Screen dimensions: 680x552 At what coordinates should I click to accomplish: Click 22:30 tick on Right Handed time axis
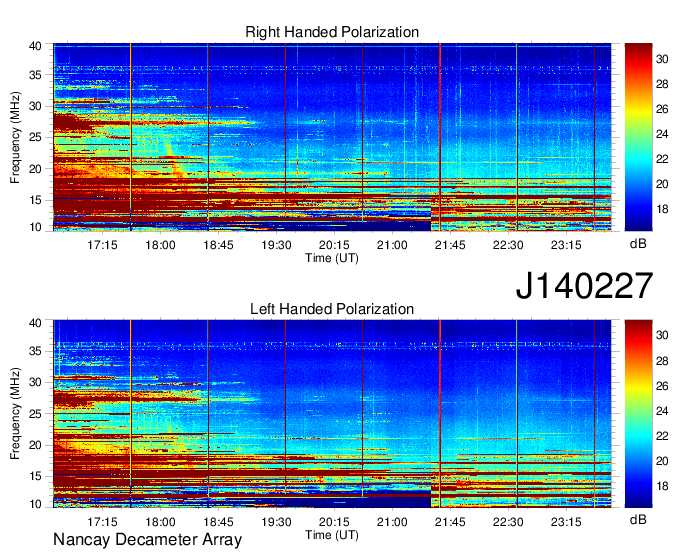click(x=508, y=245)
